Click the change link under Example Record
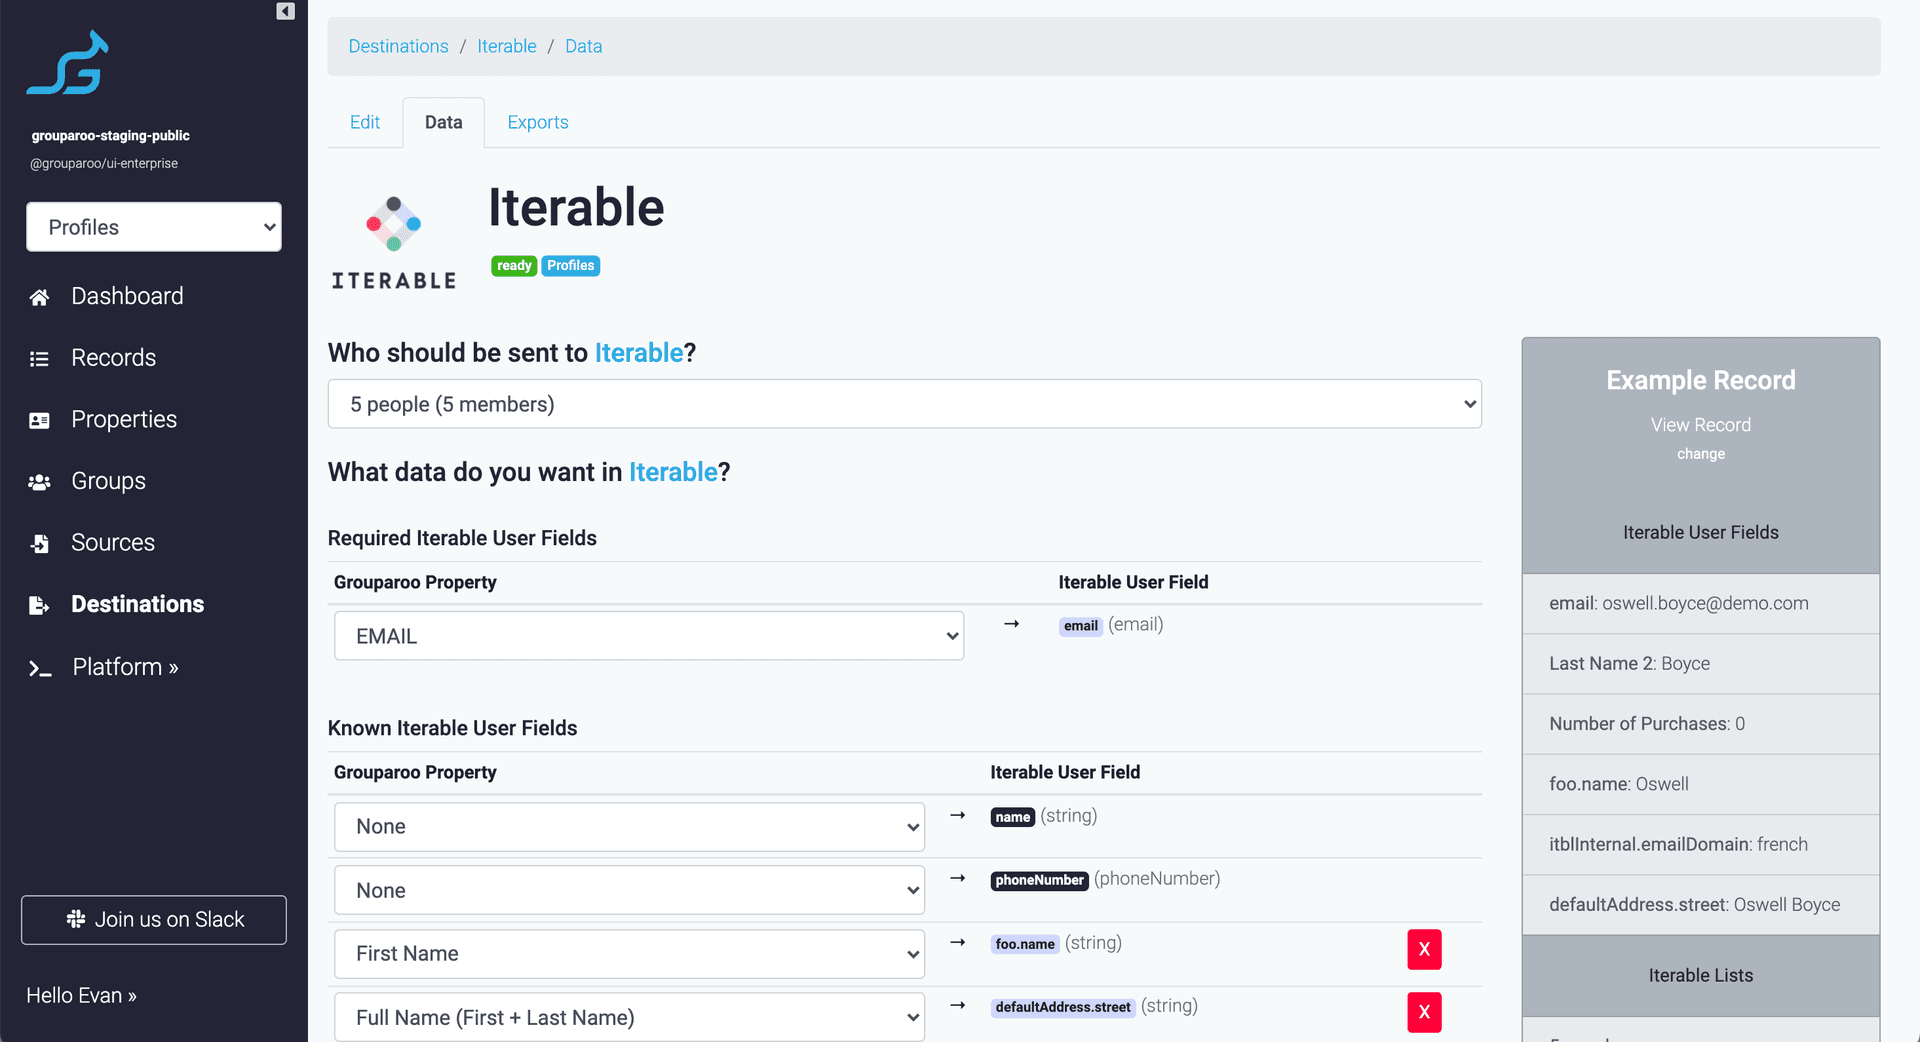Image resolution: width=1920 pixels, height=1042 pixels. click(x=1700, y=454)
